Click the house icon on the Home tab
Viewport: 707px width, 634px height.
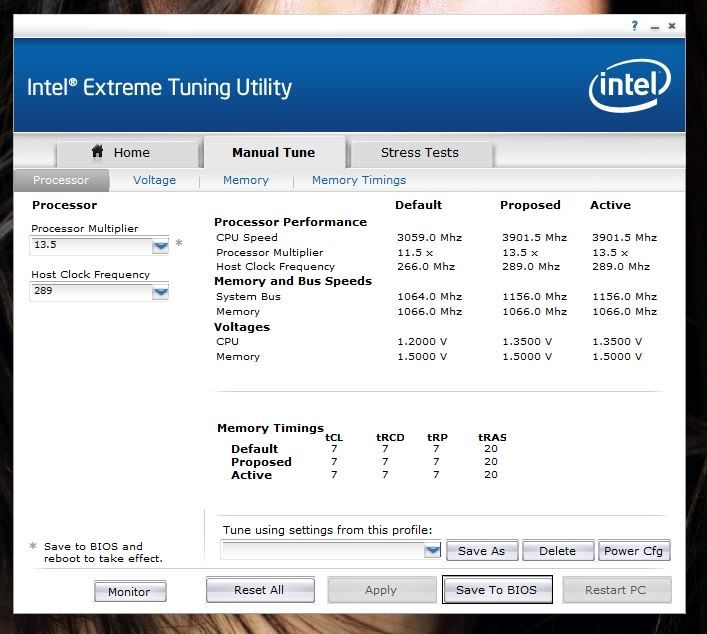click(x=97, y=151)
